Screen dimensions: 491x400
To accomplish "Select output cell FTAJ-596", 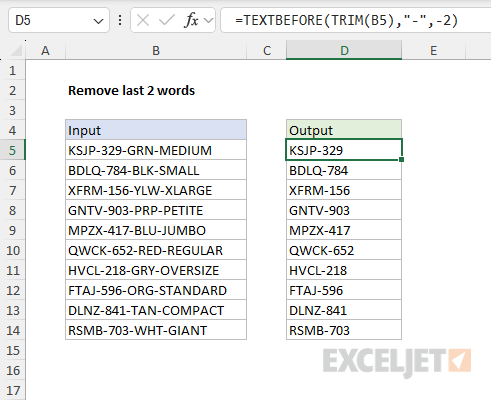I will 344,290.
